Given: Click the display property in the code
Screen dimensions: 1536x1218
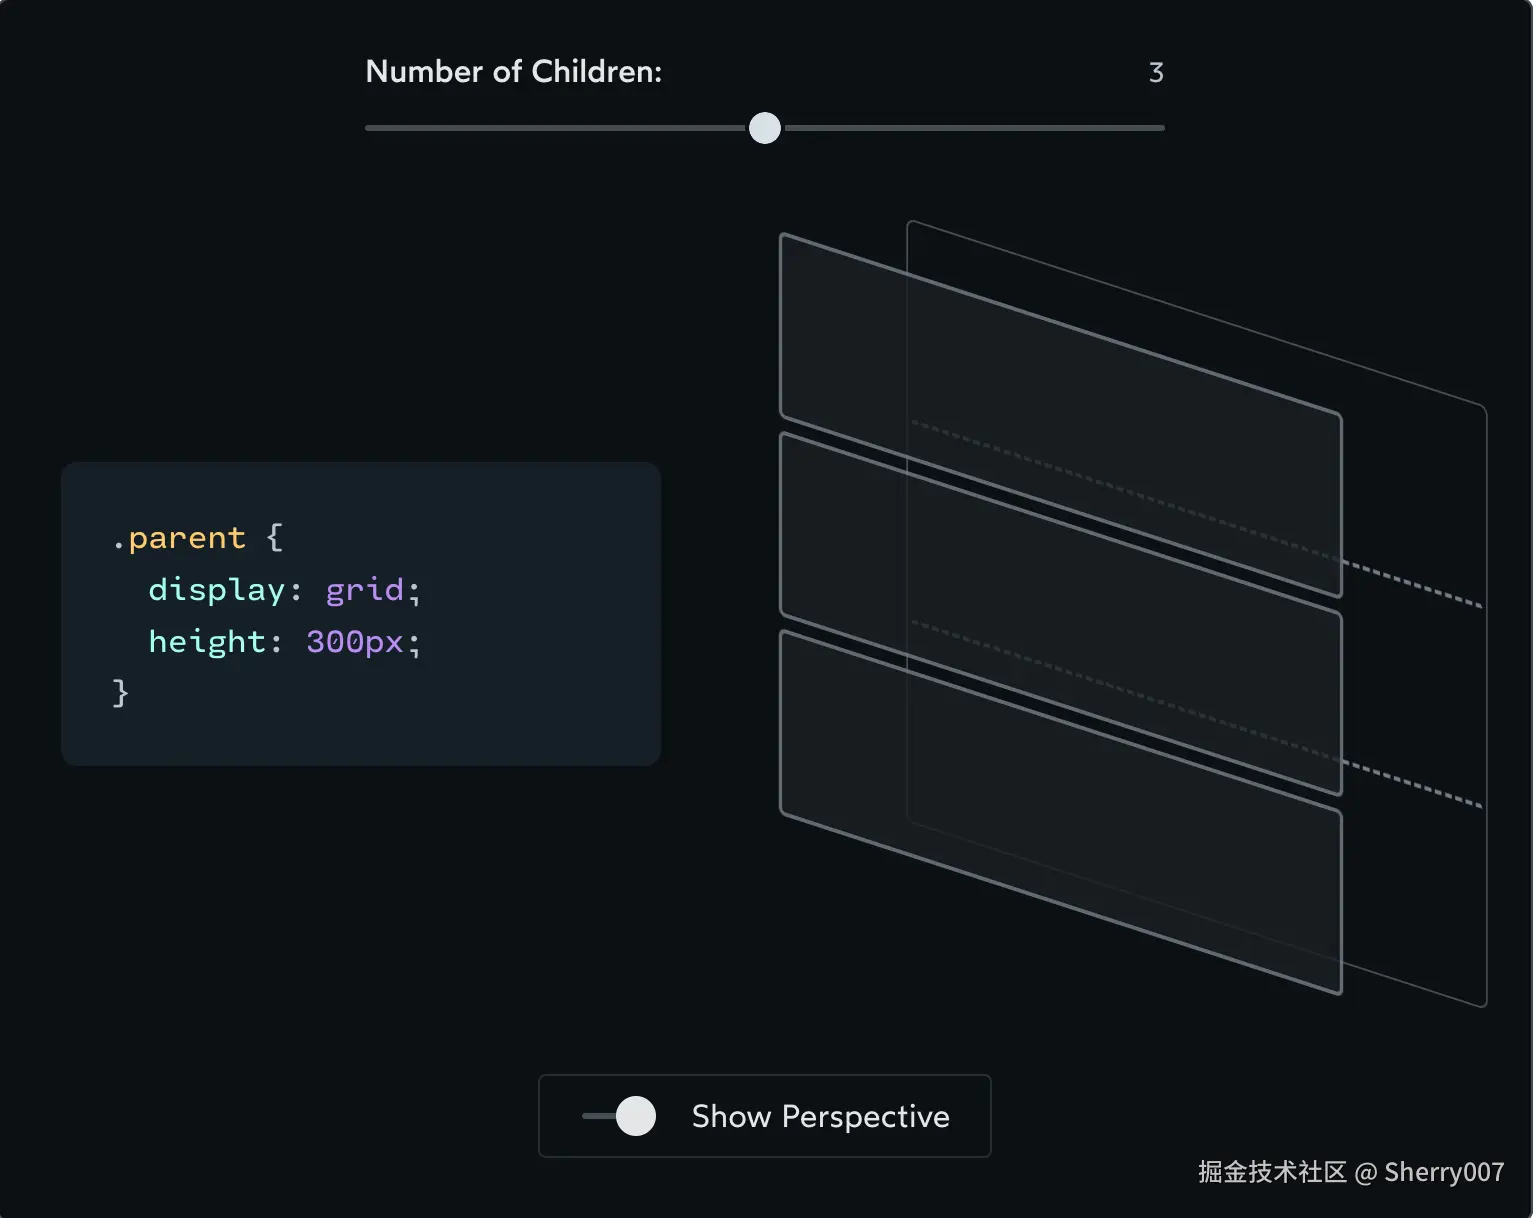Looking at the screenshot, I should [x=217, y=590].
